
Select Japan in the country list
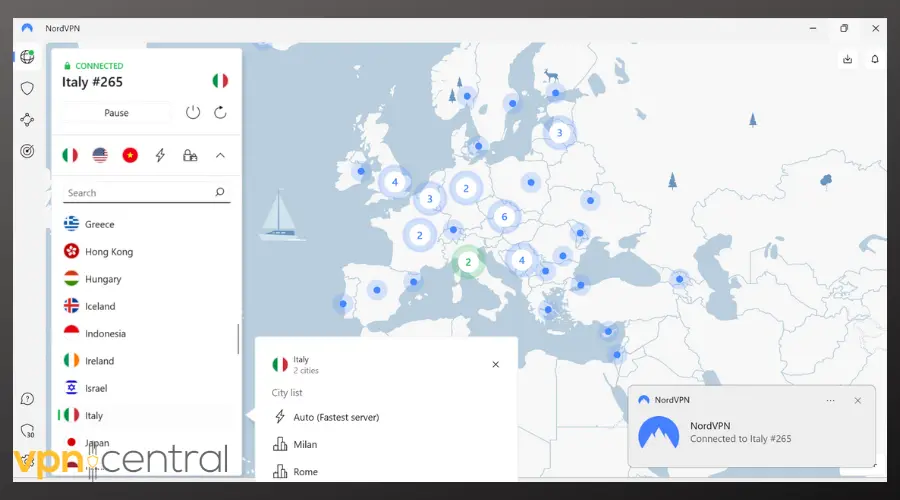(146, 443)
